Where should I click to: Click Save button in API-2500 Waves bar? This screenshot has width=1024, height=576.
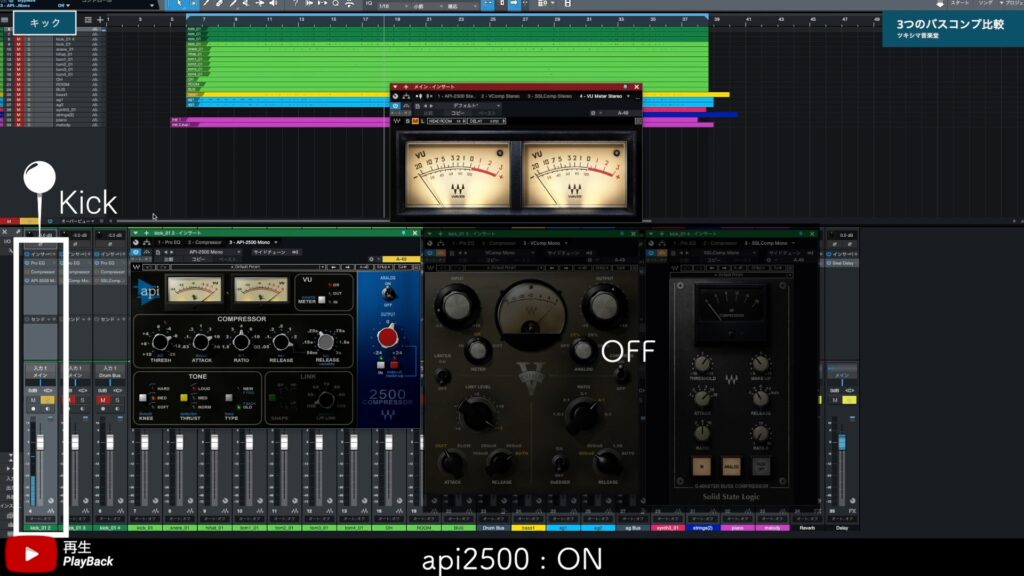point(402,267)
